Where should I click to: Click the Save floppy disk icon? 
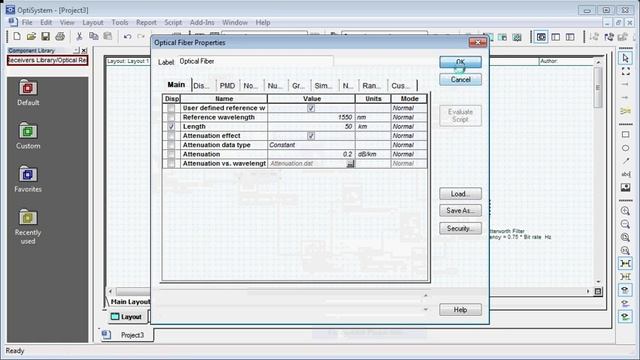(45, 36)
